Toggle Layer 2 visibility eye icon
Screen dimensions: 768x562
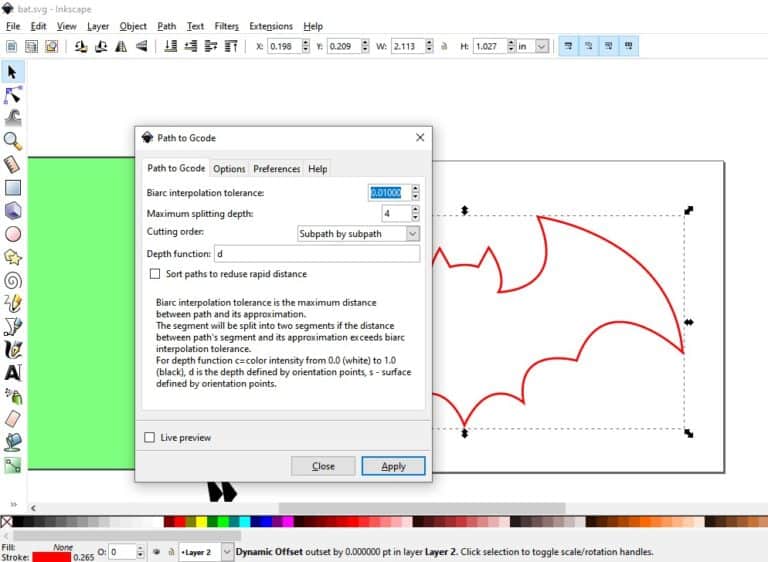click(157, 552)
